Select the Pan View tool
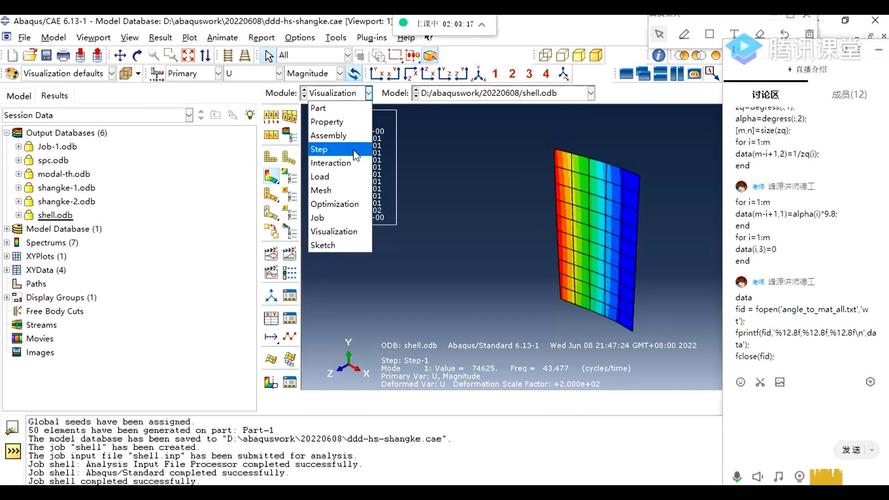The width and height of the screenshot is (889, 500). click(120, 55)
